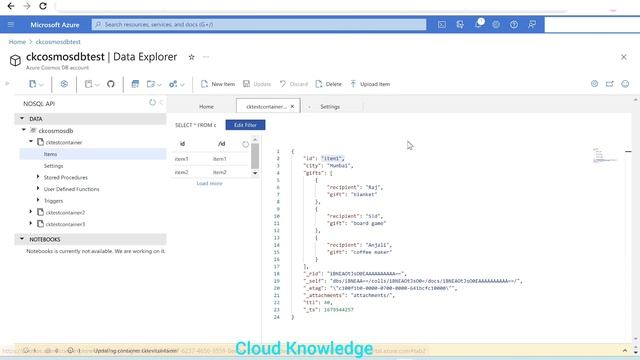The image size is (640, 360).
Task: Expand Stored Procedures
Action: click(x=38, y=177)
